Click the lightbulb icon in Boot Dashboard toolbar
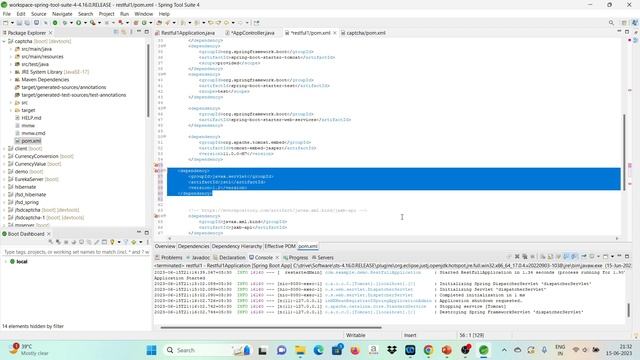The width and height of the screenshot is (640, 360). (112, 242)
